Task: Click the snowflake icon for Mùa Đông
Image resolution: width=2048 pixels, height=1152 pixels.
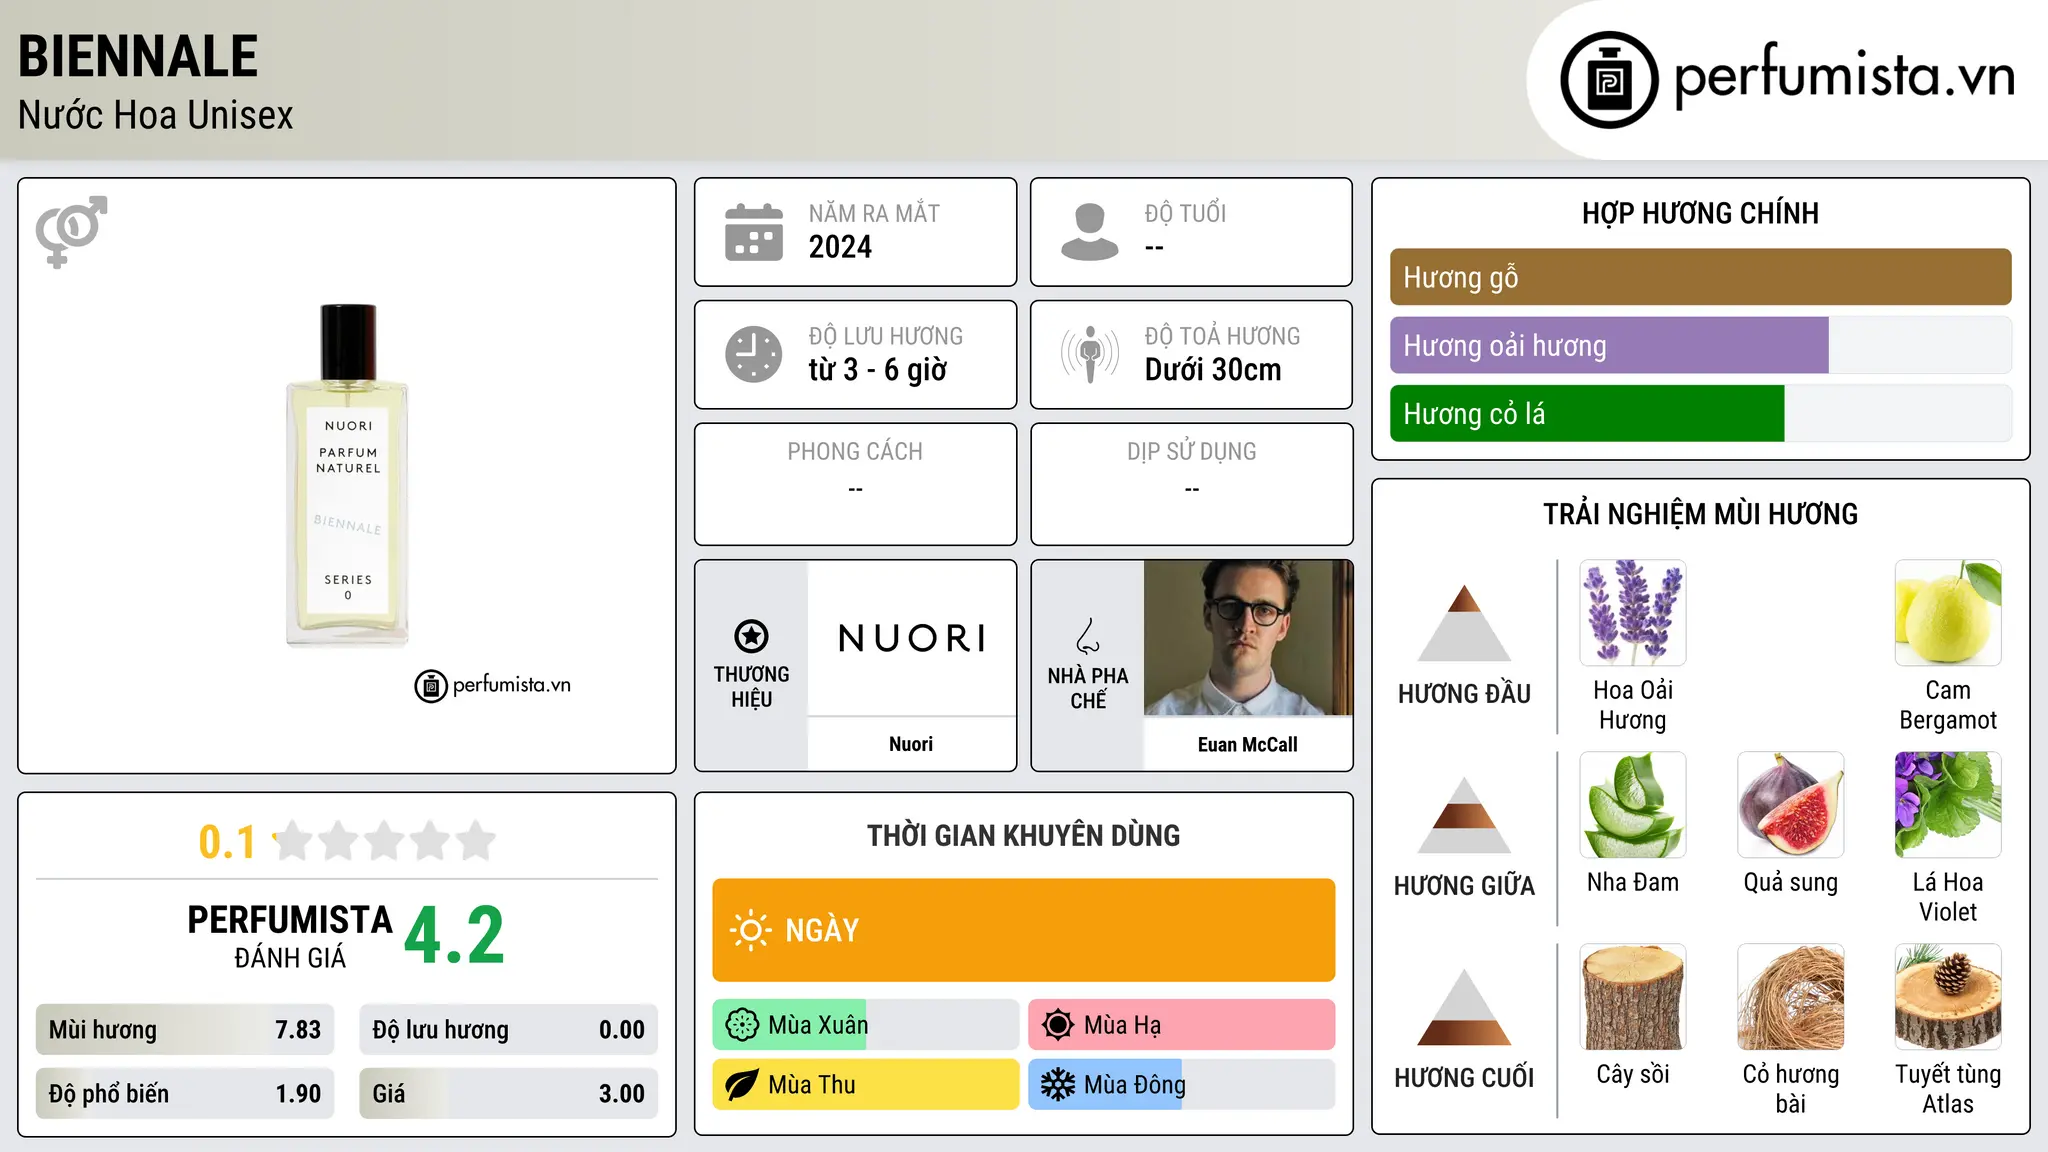Action: (x=1058, y=1085)
